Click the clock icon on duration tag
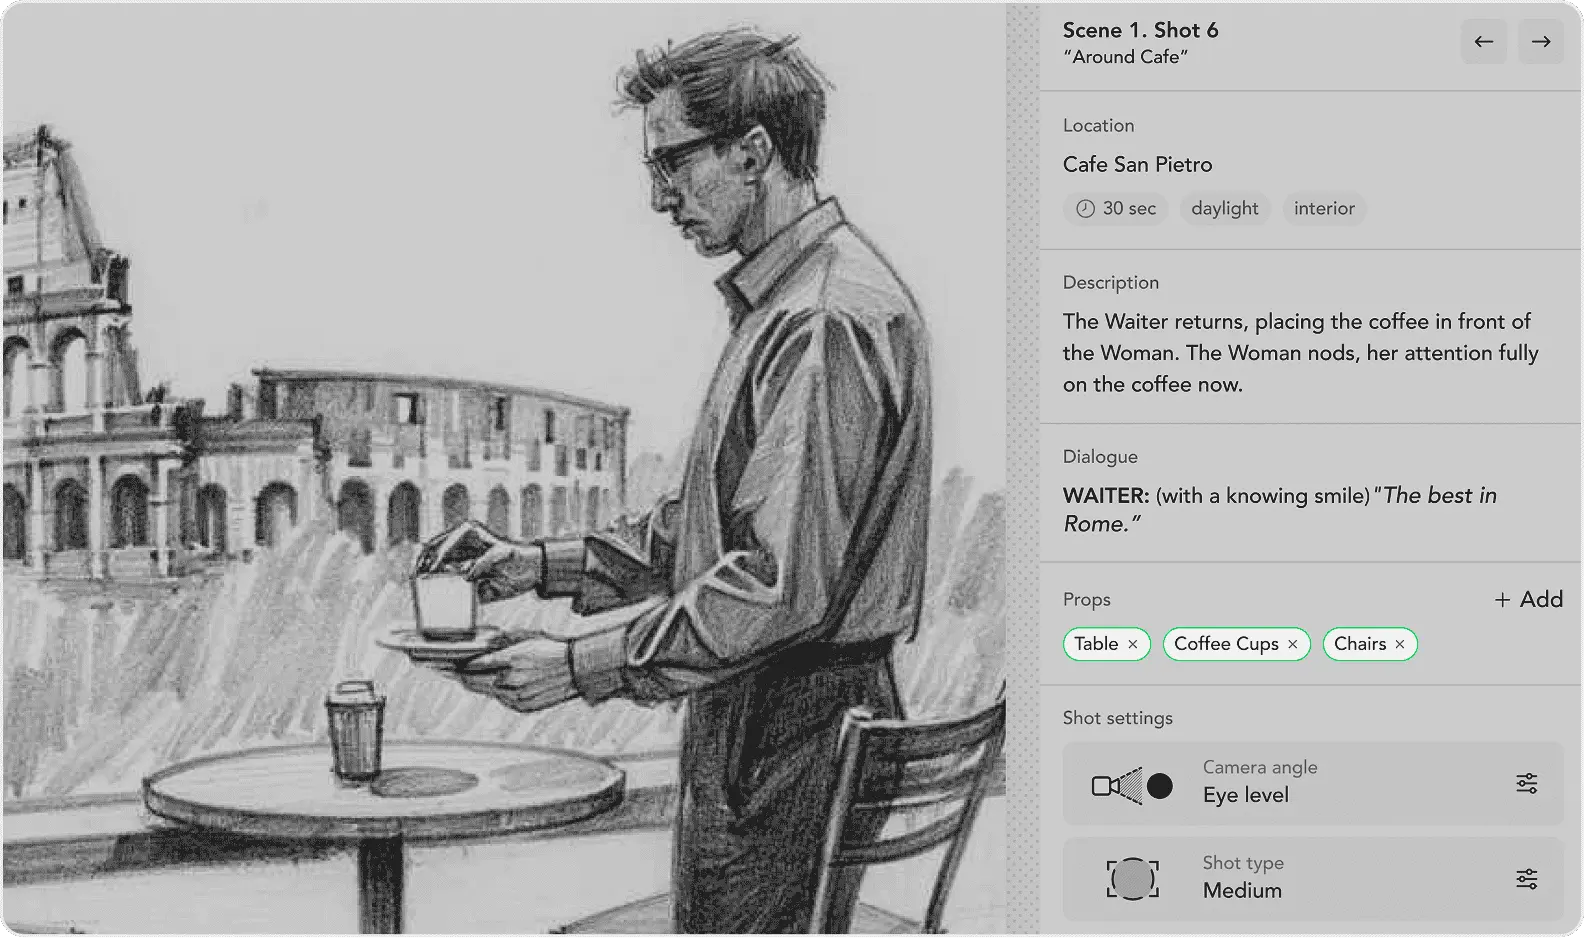The width and height of the screenshot is (1584, 938). click(1085, 209)
